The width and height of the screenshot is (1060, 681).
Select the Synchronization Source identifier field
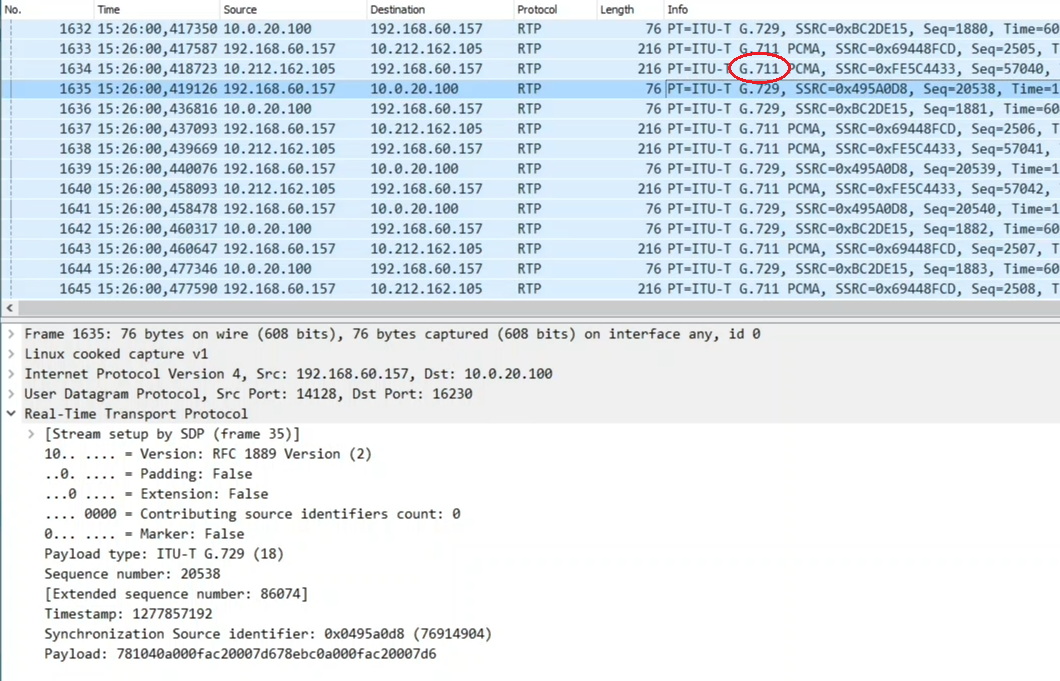pyautogui.click(x=268, y=634)
